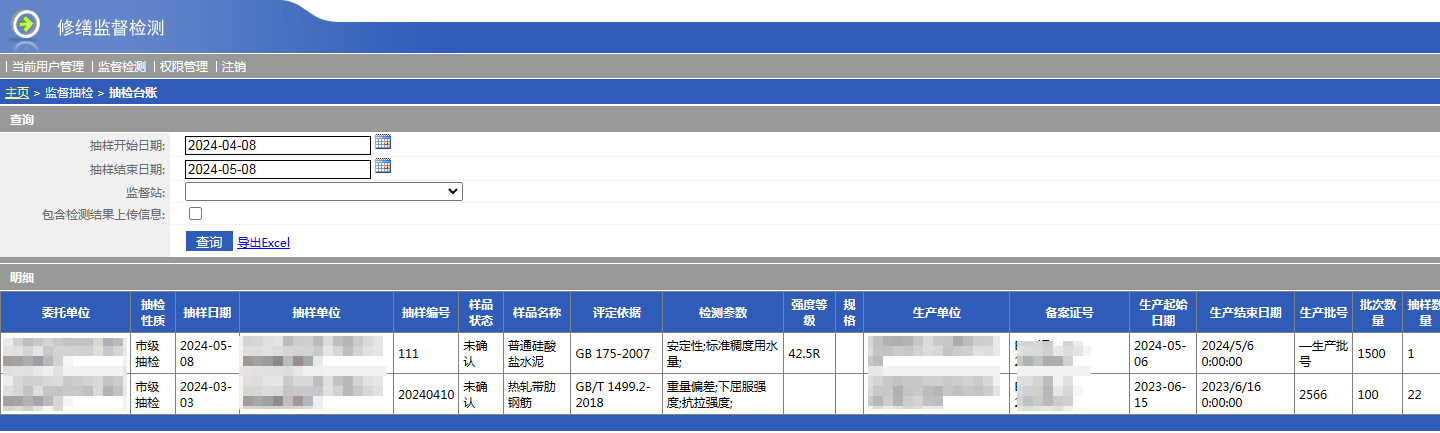Open the 权限管理 menu
Screen dimensions: 1440x433
(184, 67)
